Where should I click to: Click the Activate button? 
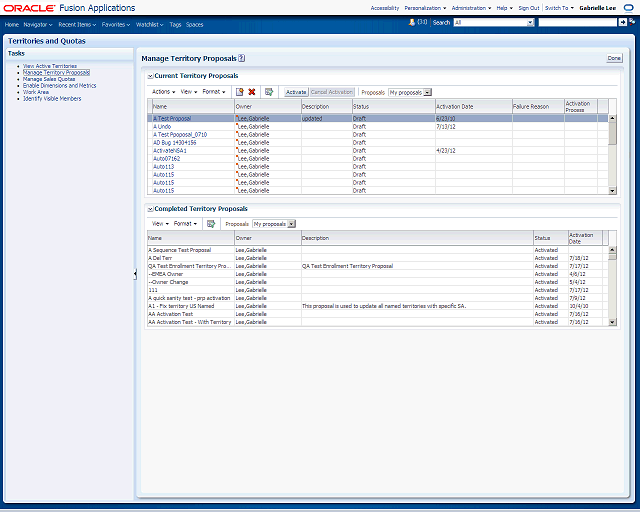(296, 92)
